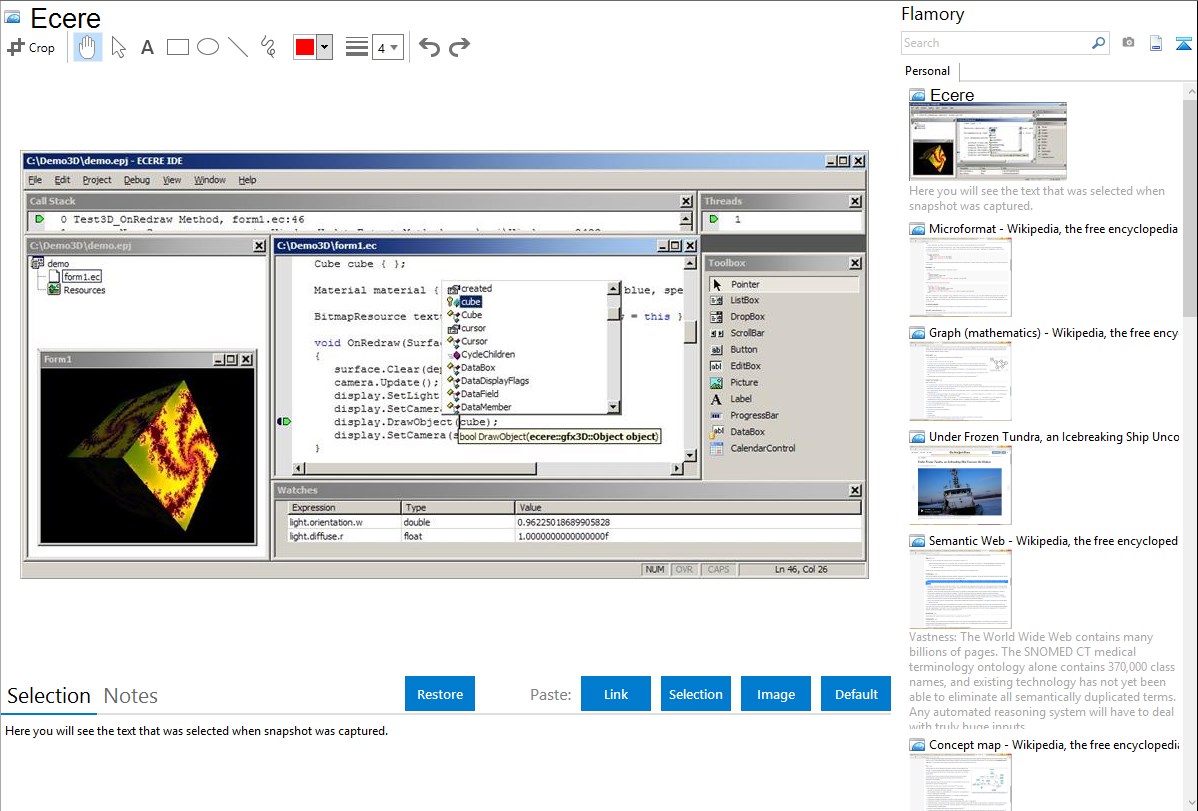The height and width of the screenshot is (811, 1198).
Task: Pick the rectangle shape tool
Action: tap(178, 47)
